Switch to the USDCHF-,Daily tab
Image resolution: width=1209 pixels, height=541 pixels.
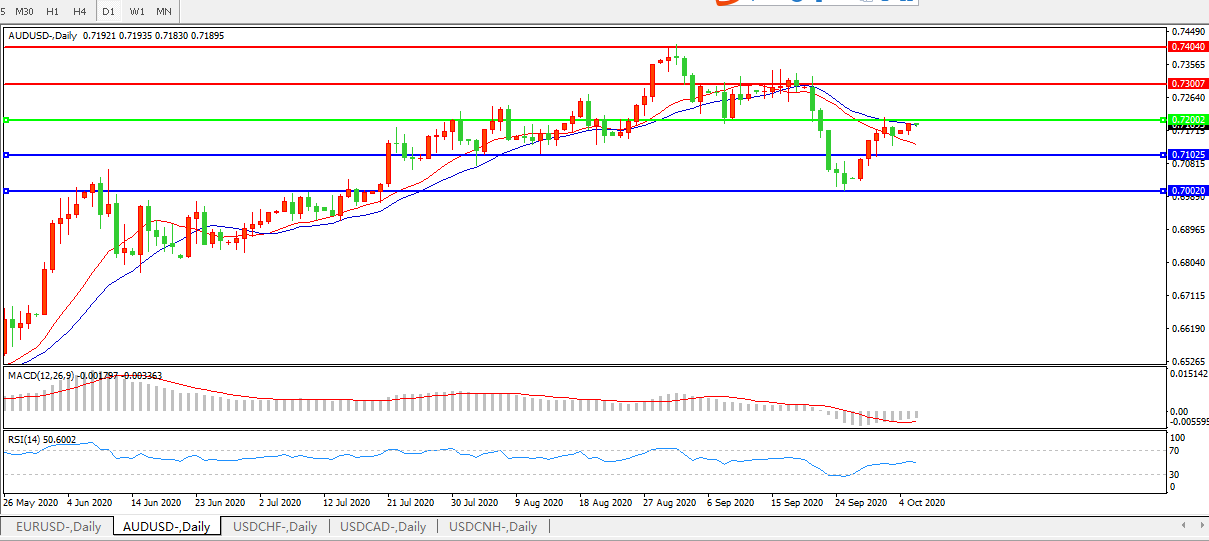click(274, 526)
